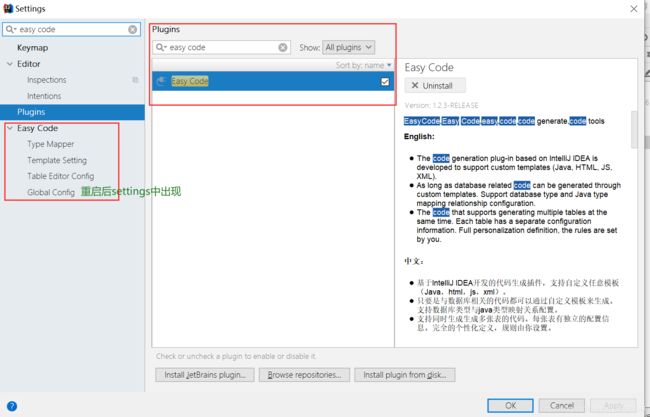
Task: Open Easy Code settings section
Action: [x=37, y=128]
